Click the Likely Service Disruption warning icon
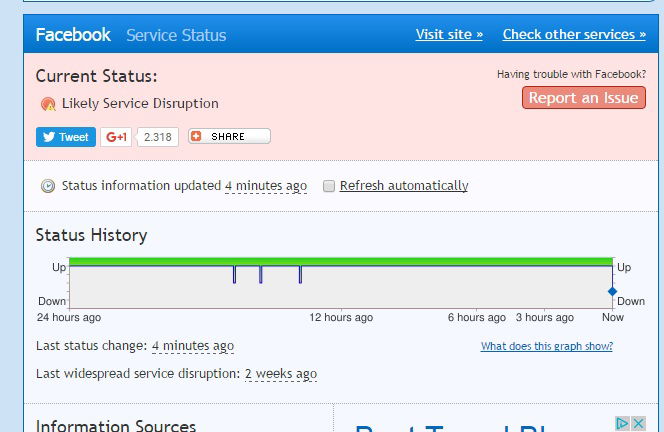 [48, 104]
